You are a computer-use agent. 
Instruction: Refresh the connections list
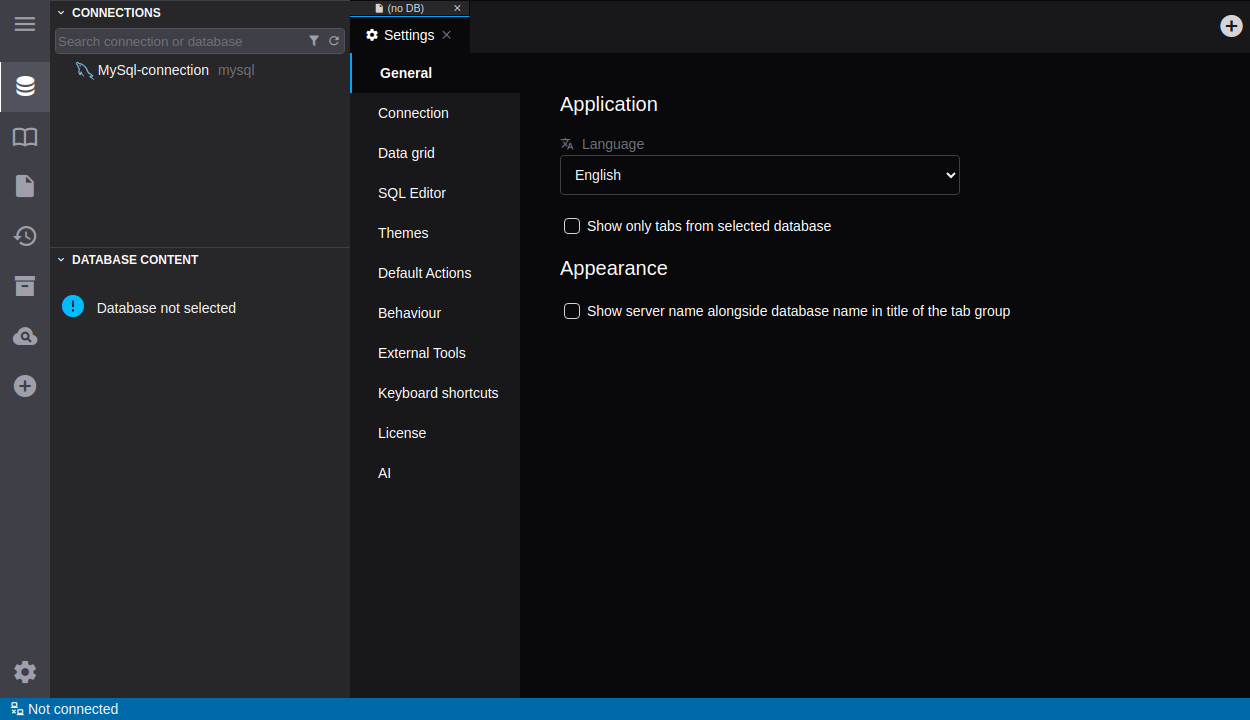pos(334,41)
